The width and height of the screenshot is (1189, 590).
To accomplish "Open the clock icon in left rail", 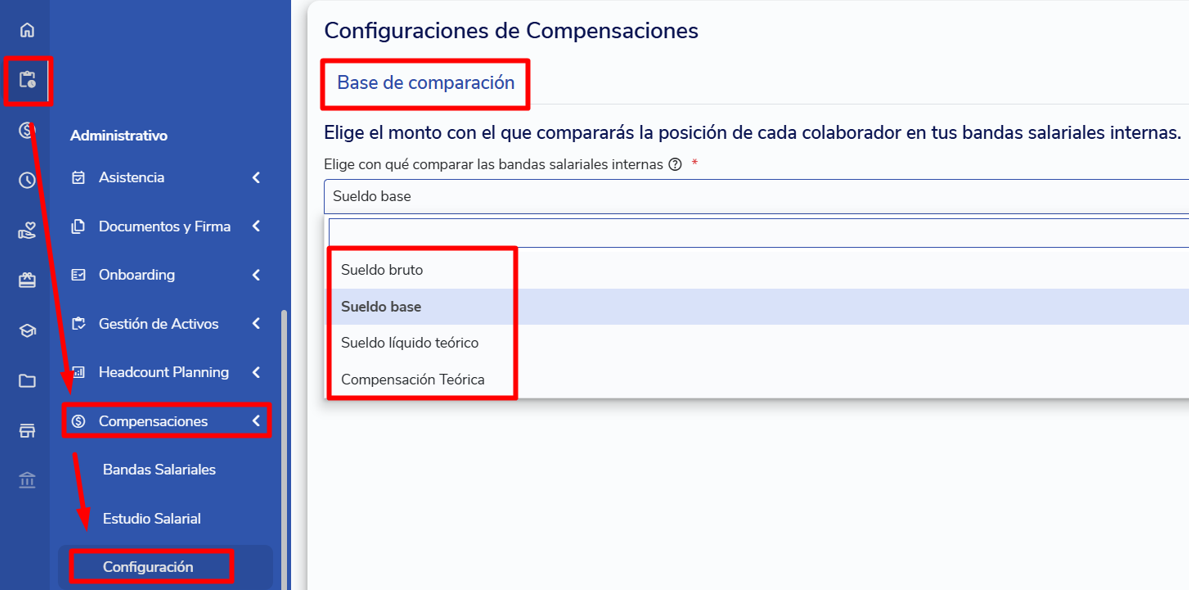I will click(x=27, y=180).
